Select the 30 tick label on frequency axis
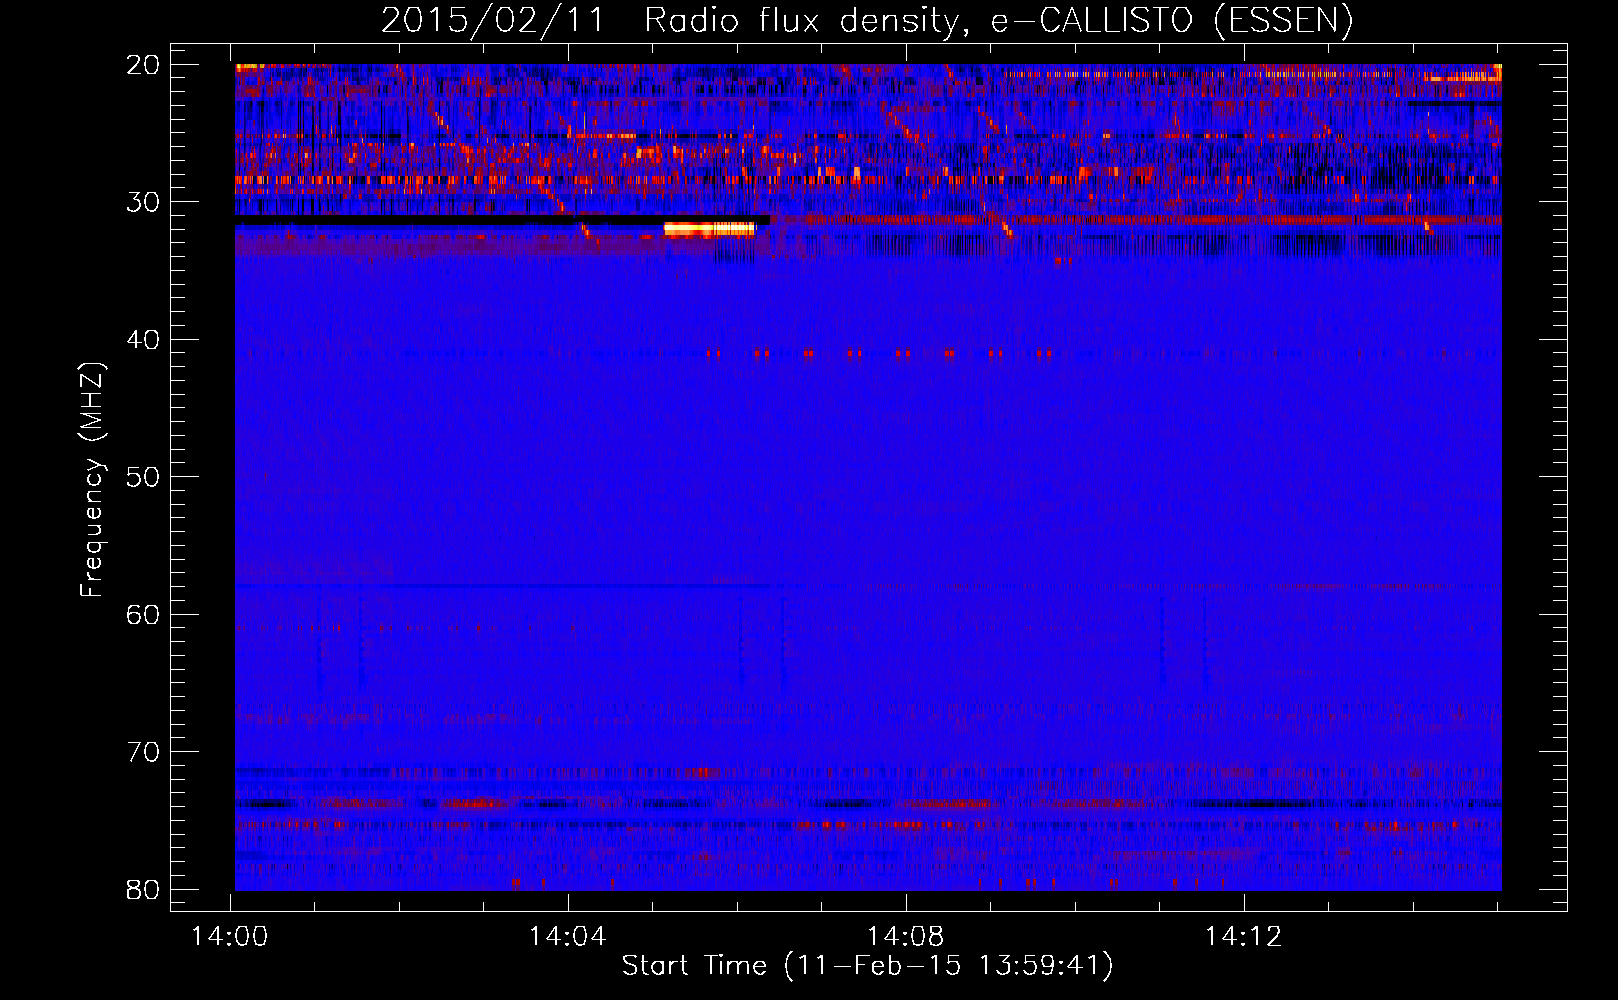Screen dimensions: 1618x1000 coord(144,202)
